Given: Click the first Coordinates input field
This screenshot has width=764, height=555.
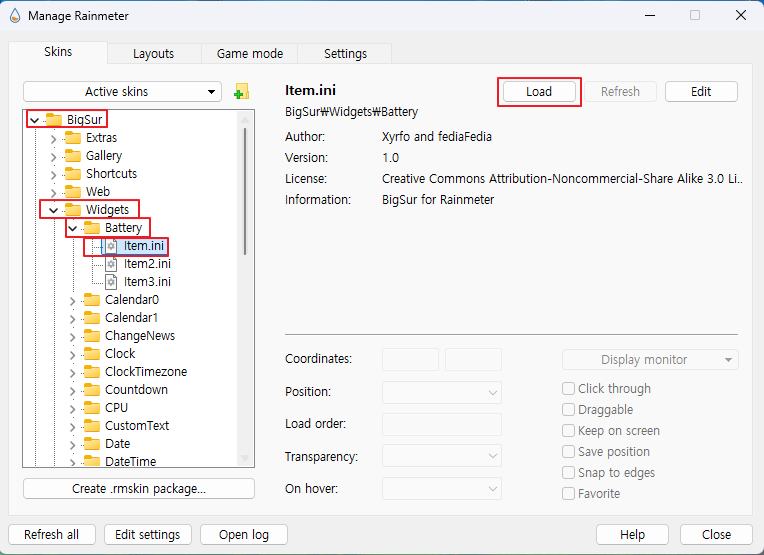Looking at the screenshot, I should tap(410, 360).
